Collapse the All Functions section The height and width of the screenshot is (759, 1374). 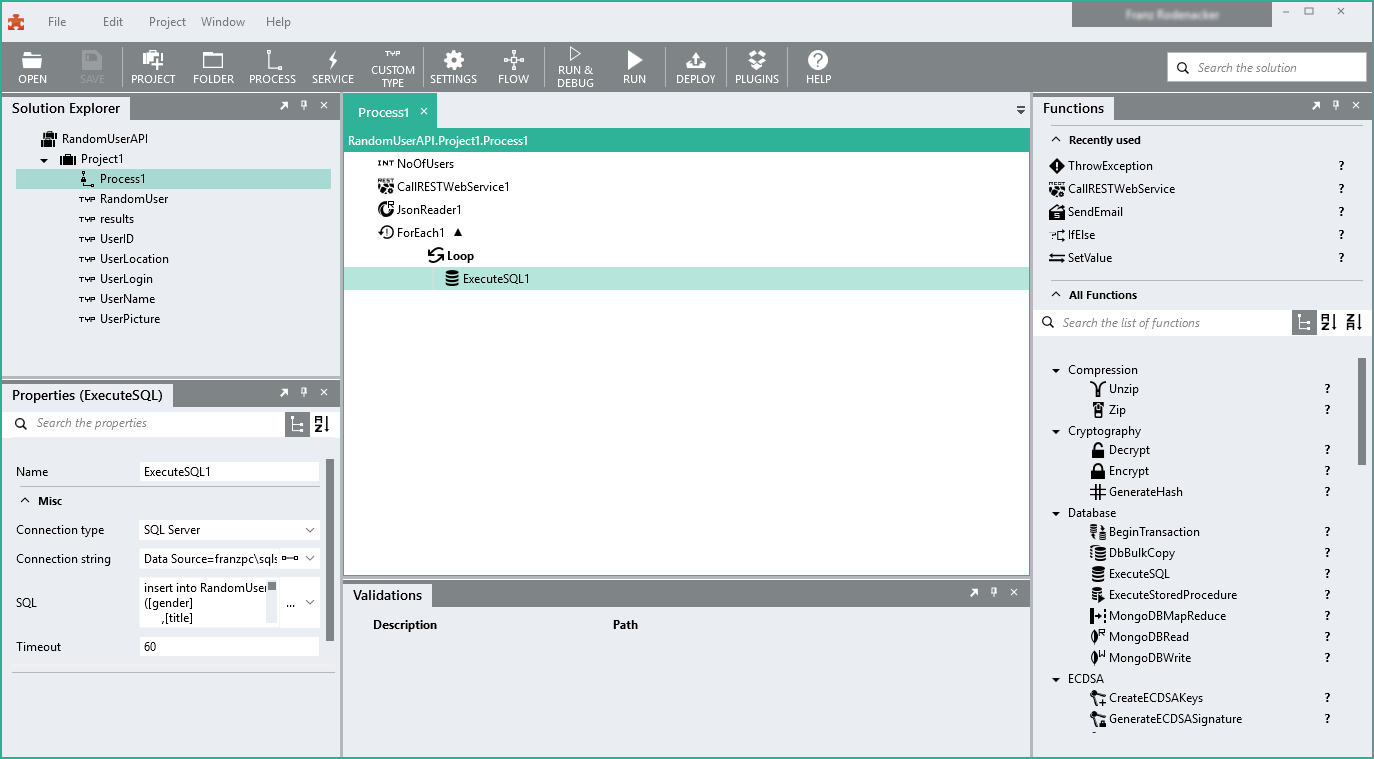[1055, 295]
